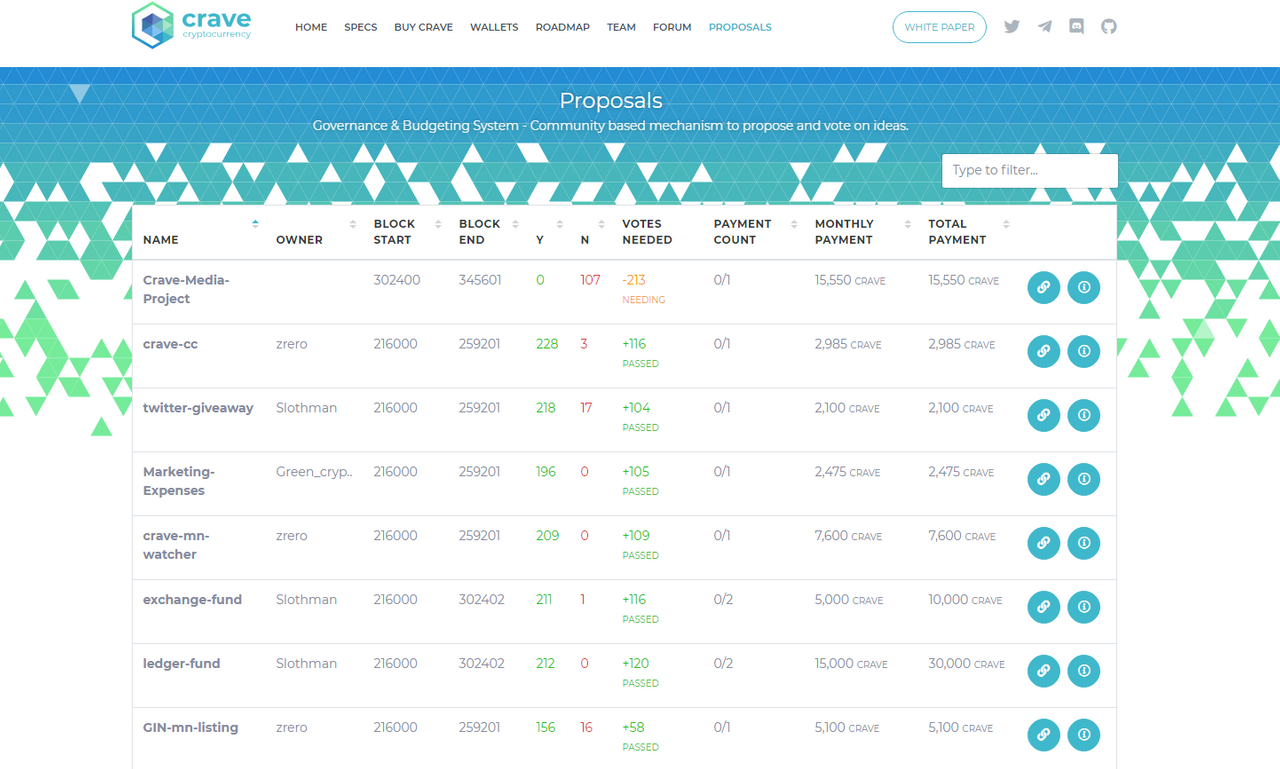Show info icon for Marketing-Expenses row
The width and height of the screenshot is (1280, 769).
1084,479
